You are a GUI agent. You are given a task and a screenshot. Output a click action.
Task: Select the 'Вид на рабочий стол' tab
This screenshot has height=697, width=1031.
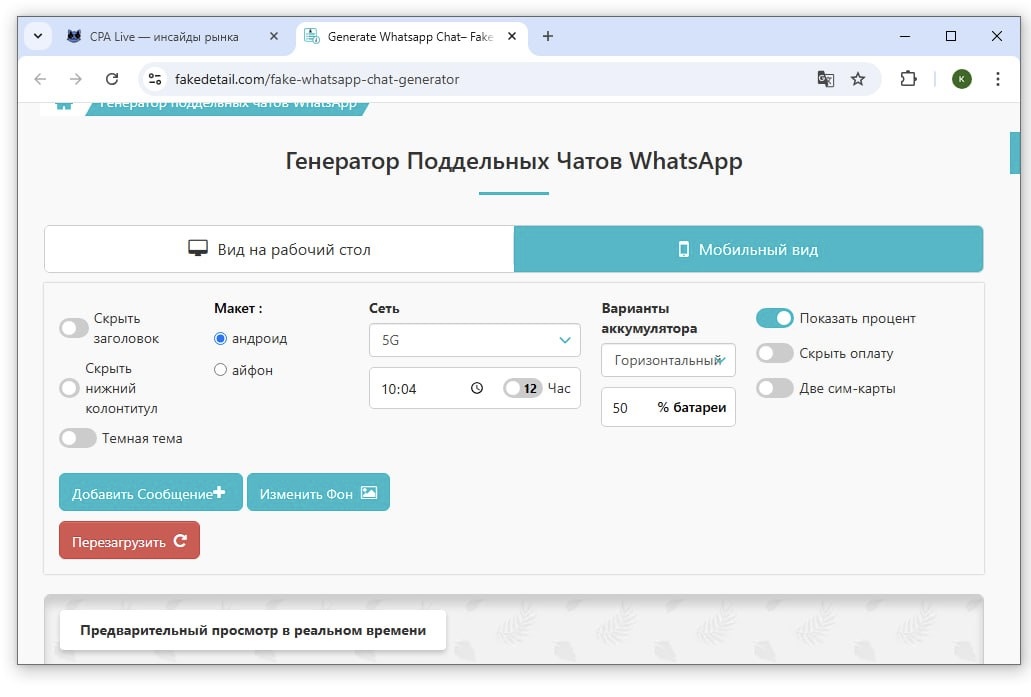coord(279,249)
